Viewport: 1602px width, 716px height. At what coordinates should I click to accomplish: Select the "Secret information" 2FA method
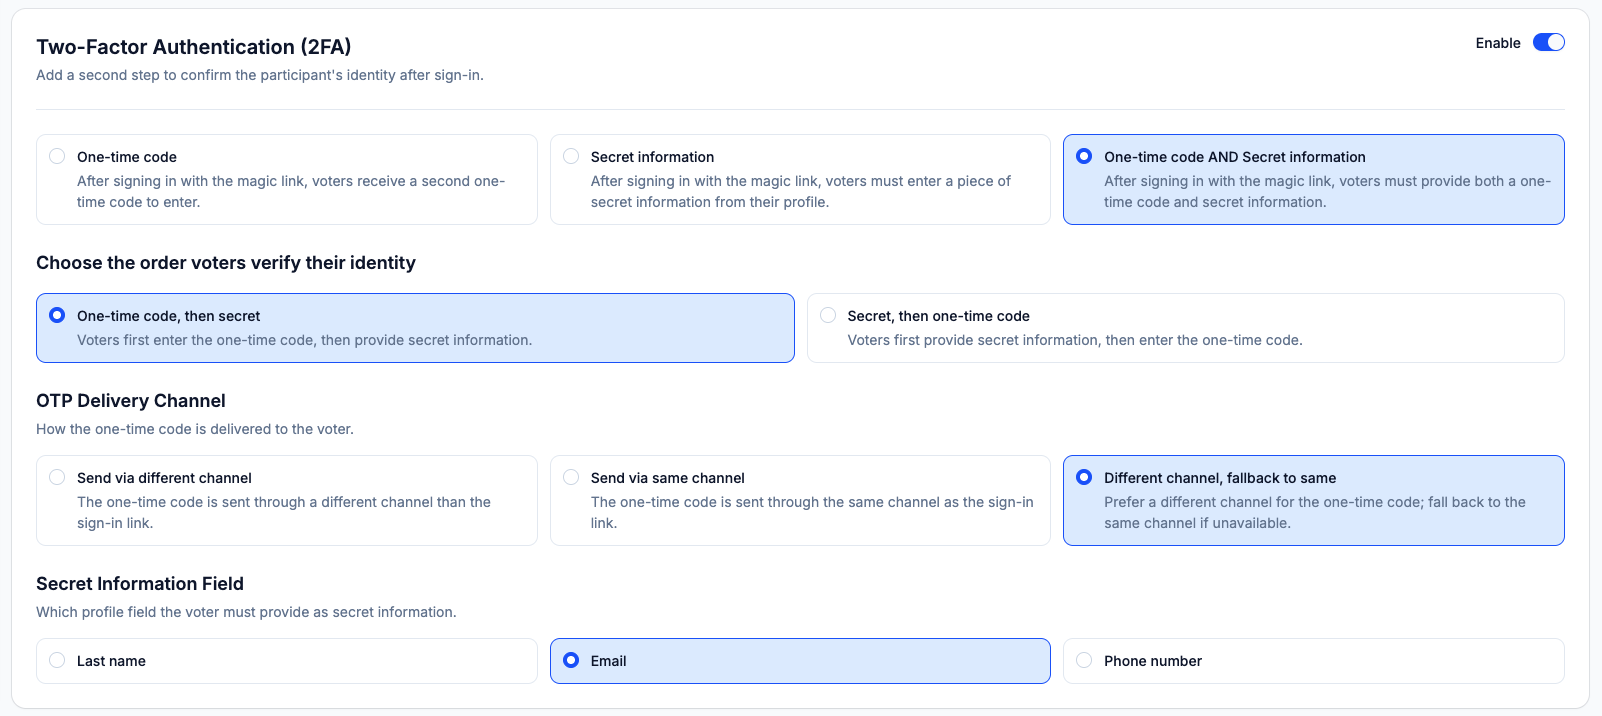tap(571, 157)
